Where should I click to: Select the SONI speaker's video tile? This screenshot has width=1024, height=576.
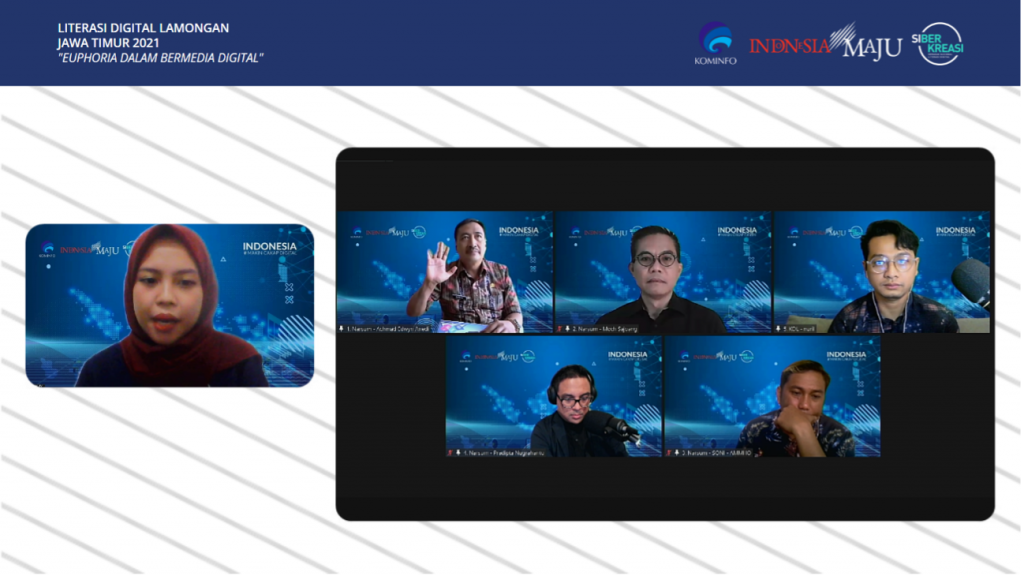pyautogui.click(x=772, y=397)
